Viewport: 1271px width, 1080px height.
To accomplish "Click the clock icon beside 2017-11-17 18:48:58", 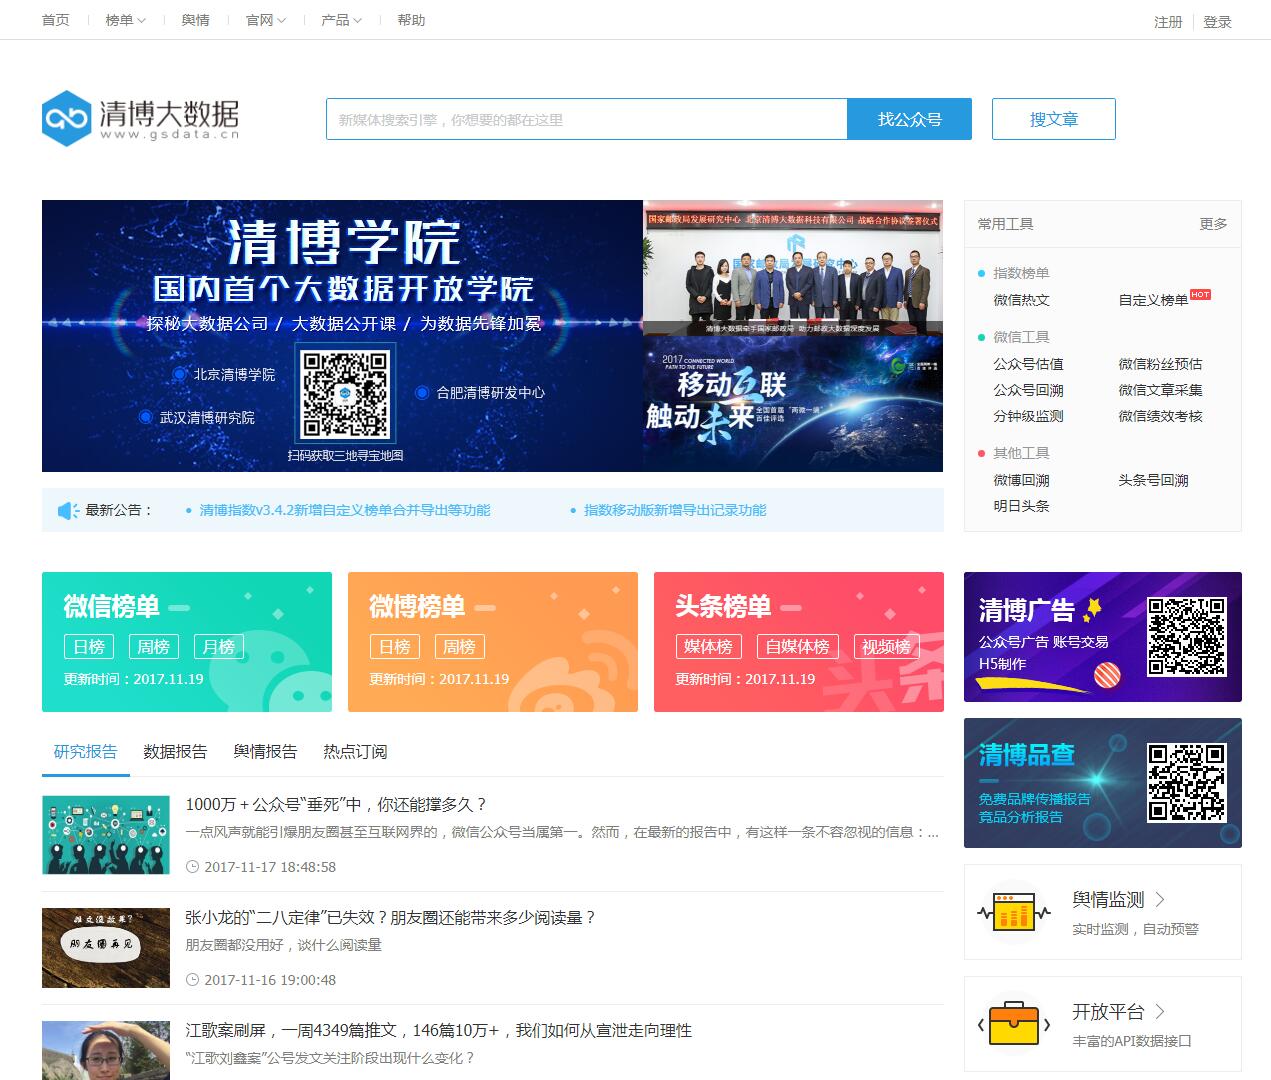I will point(192,867).
